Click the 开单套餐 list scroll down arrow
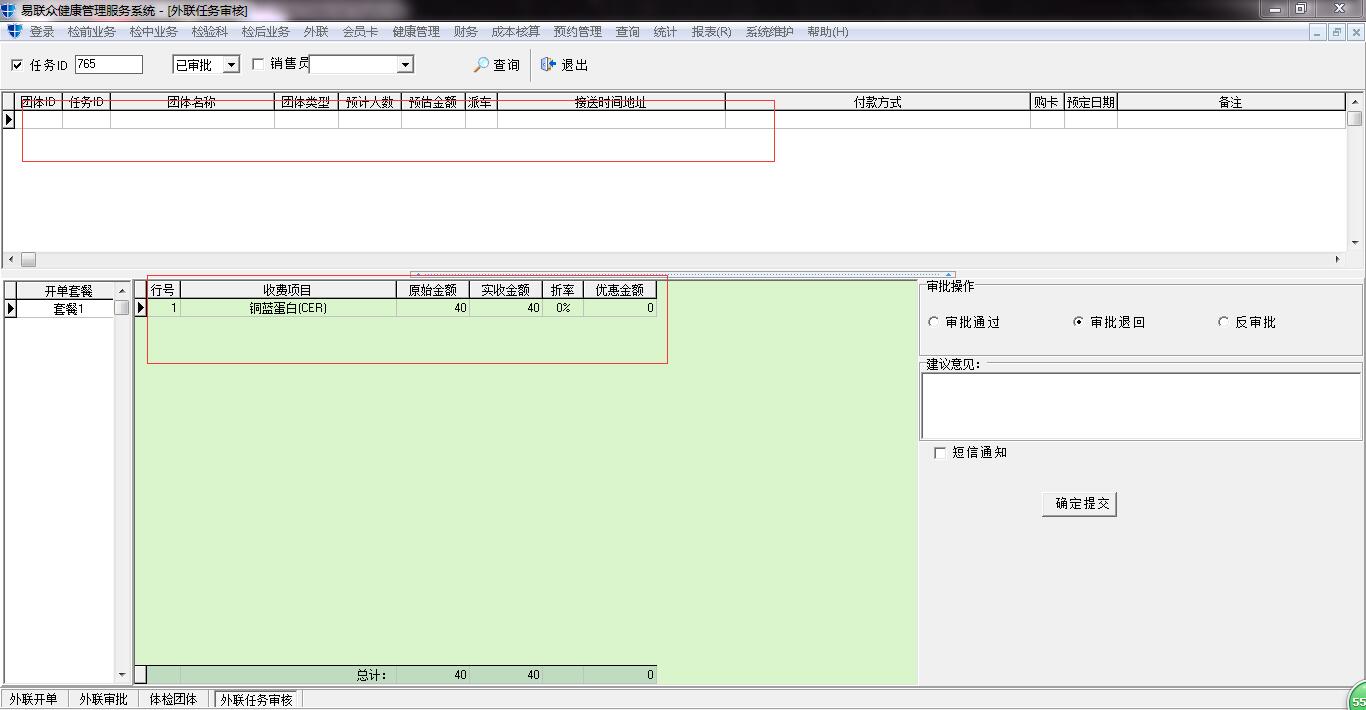 [122, 675]
